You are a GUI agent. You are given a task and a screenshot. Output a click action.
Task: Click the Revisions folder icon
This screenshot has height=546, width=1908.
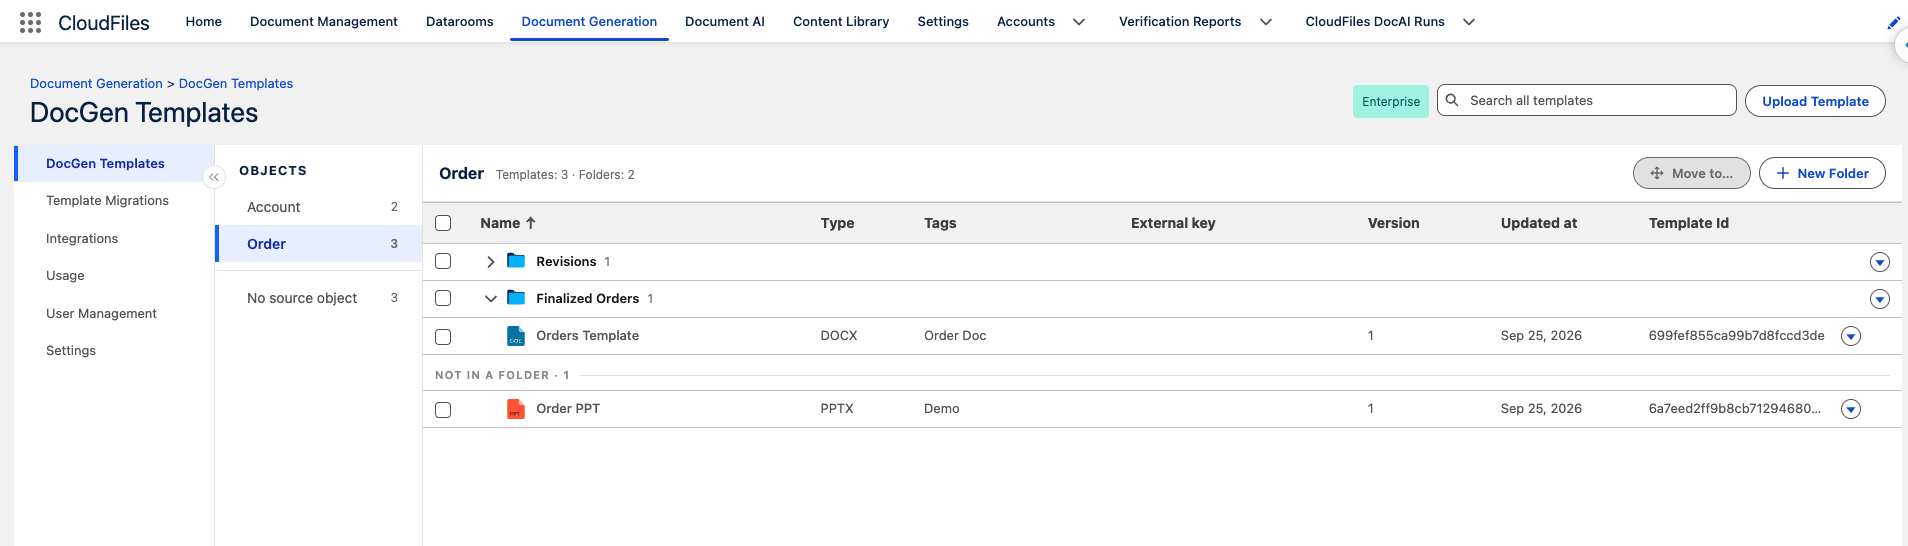coord(516,261)
